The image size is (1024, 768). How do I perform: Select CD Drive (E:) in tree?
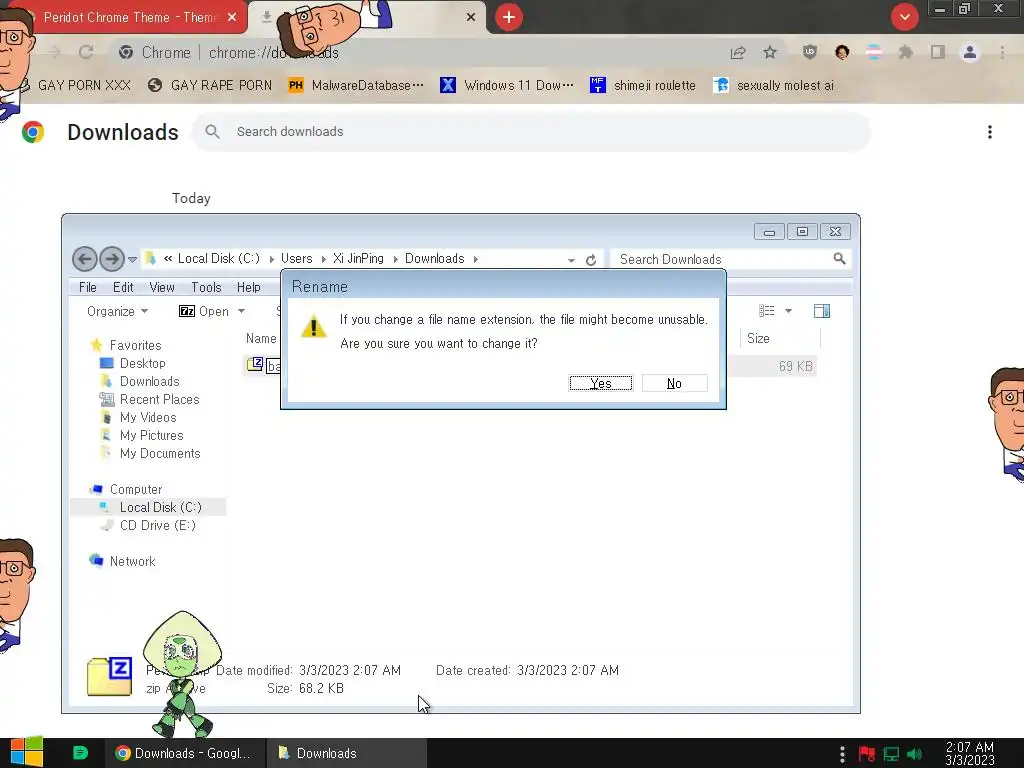tap(157, 525)
